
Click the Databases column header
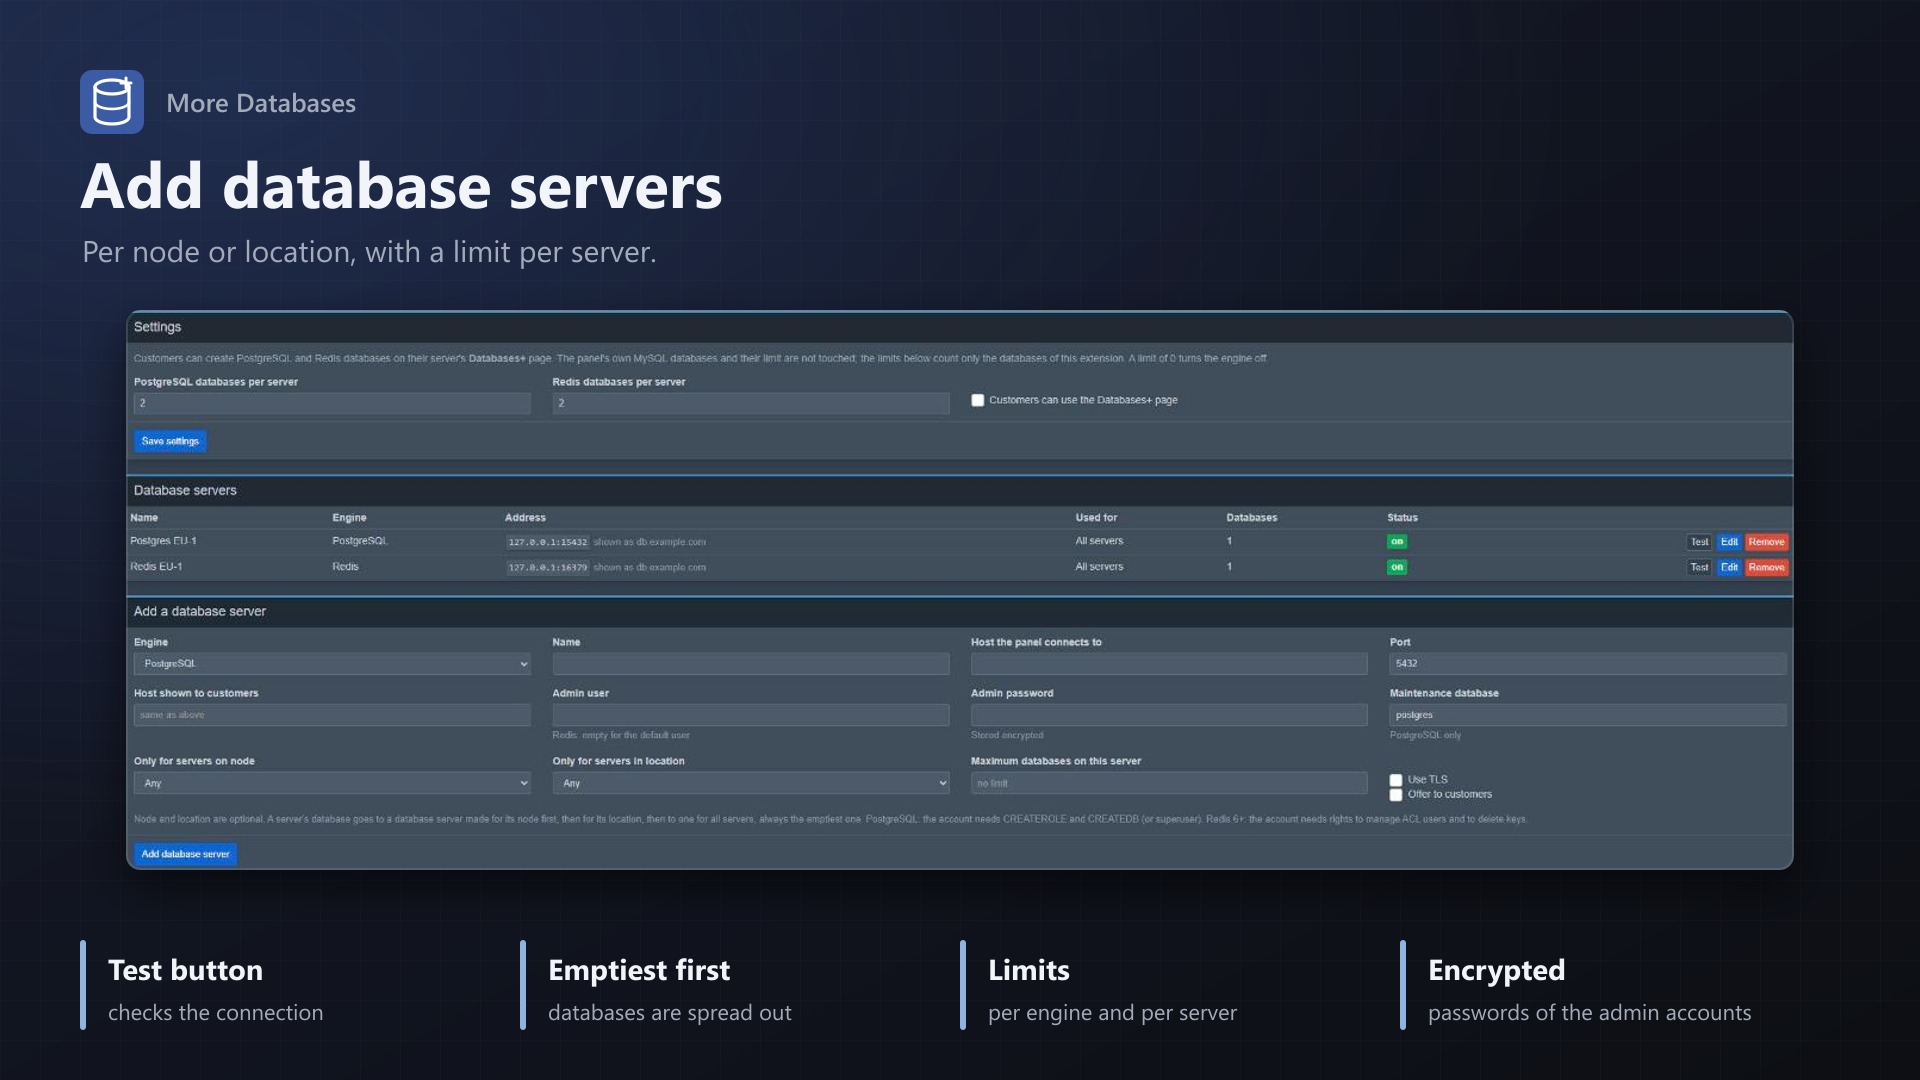[1252, 518]
